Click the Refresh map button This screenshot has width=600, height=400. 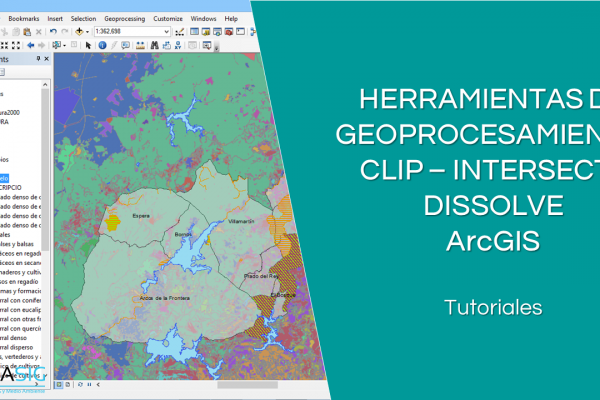pos(80,384)
